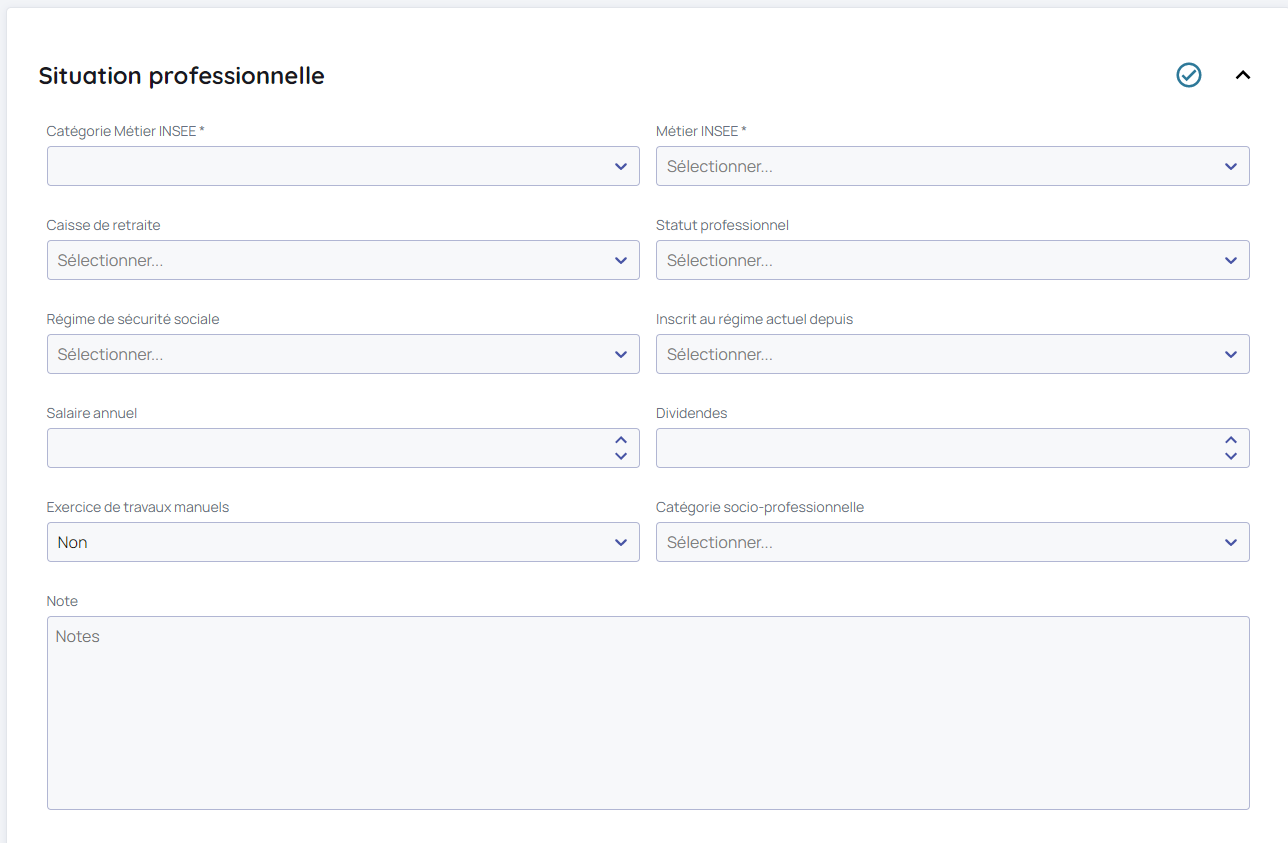This screenshot has height=843, width=1288.
Task: Collapse the Situation professionnelle section
Action: click(x=1243, y=75)
